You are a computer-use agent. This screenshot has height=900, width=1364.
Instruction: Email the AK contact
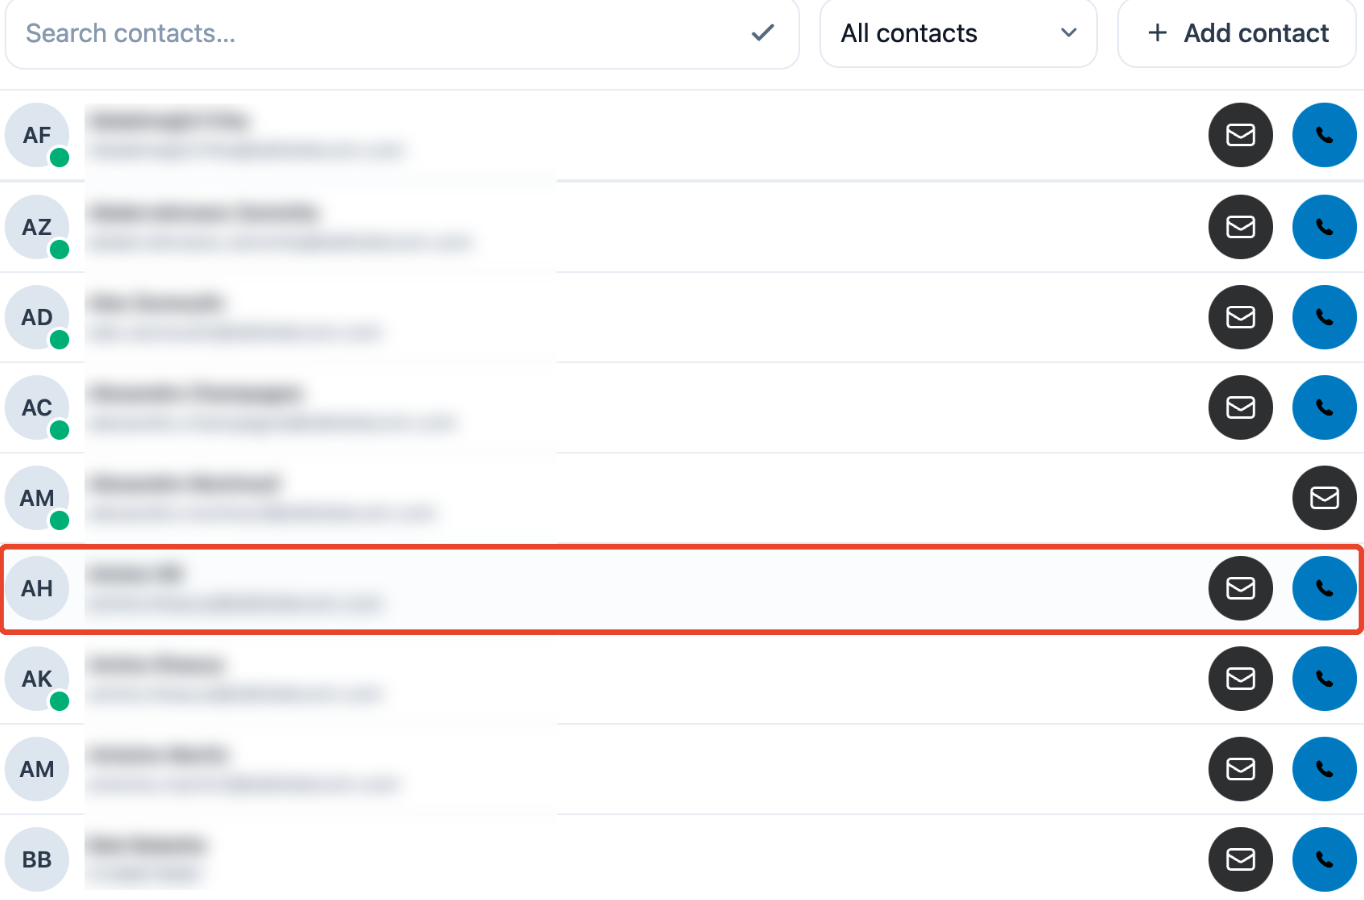click(x=1240, y=679)
